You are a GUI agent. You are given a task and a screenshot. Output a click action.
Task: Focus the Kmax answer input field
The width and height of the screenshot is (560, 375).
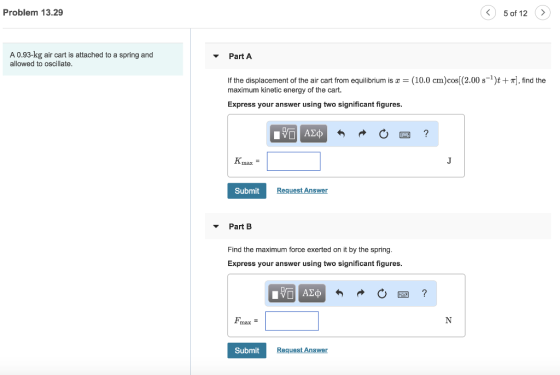tap(294, 161)
